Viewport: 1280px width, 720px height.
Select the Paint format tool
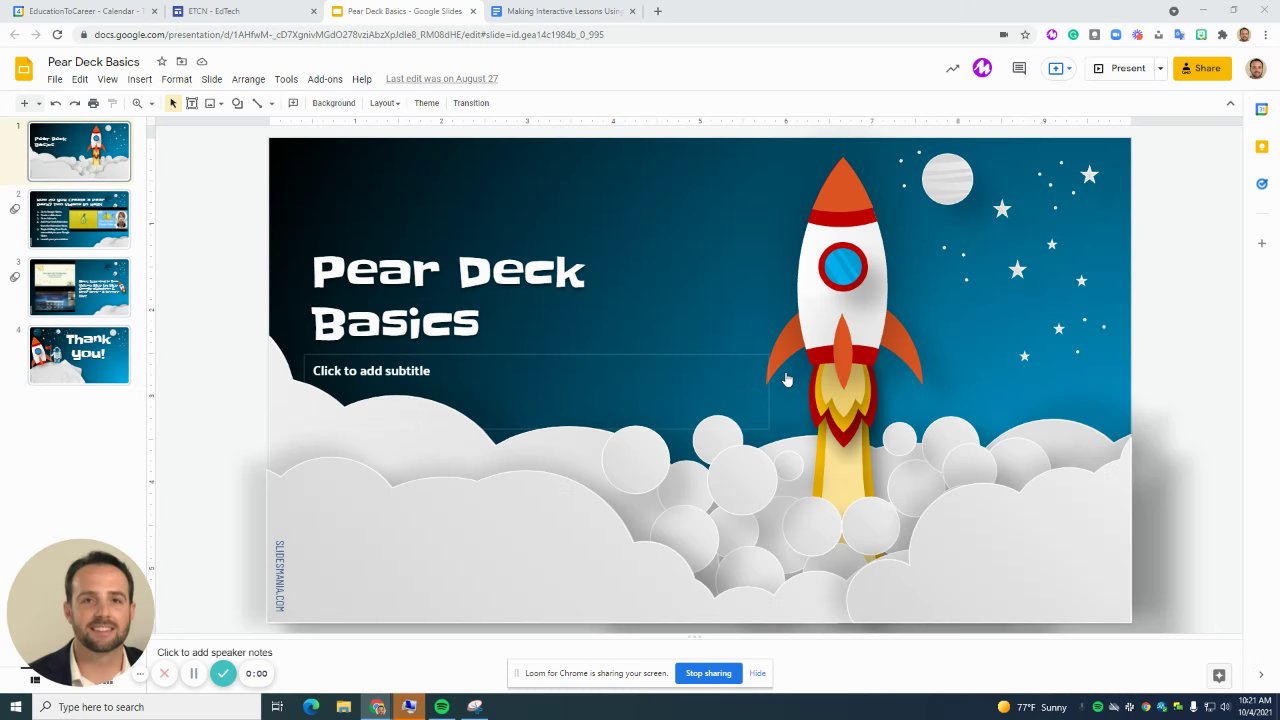pos(112,103)
